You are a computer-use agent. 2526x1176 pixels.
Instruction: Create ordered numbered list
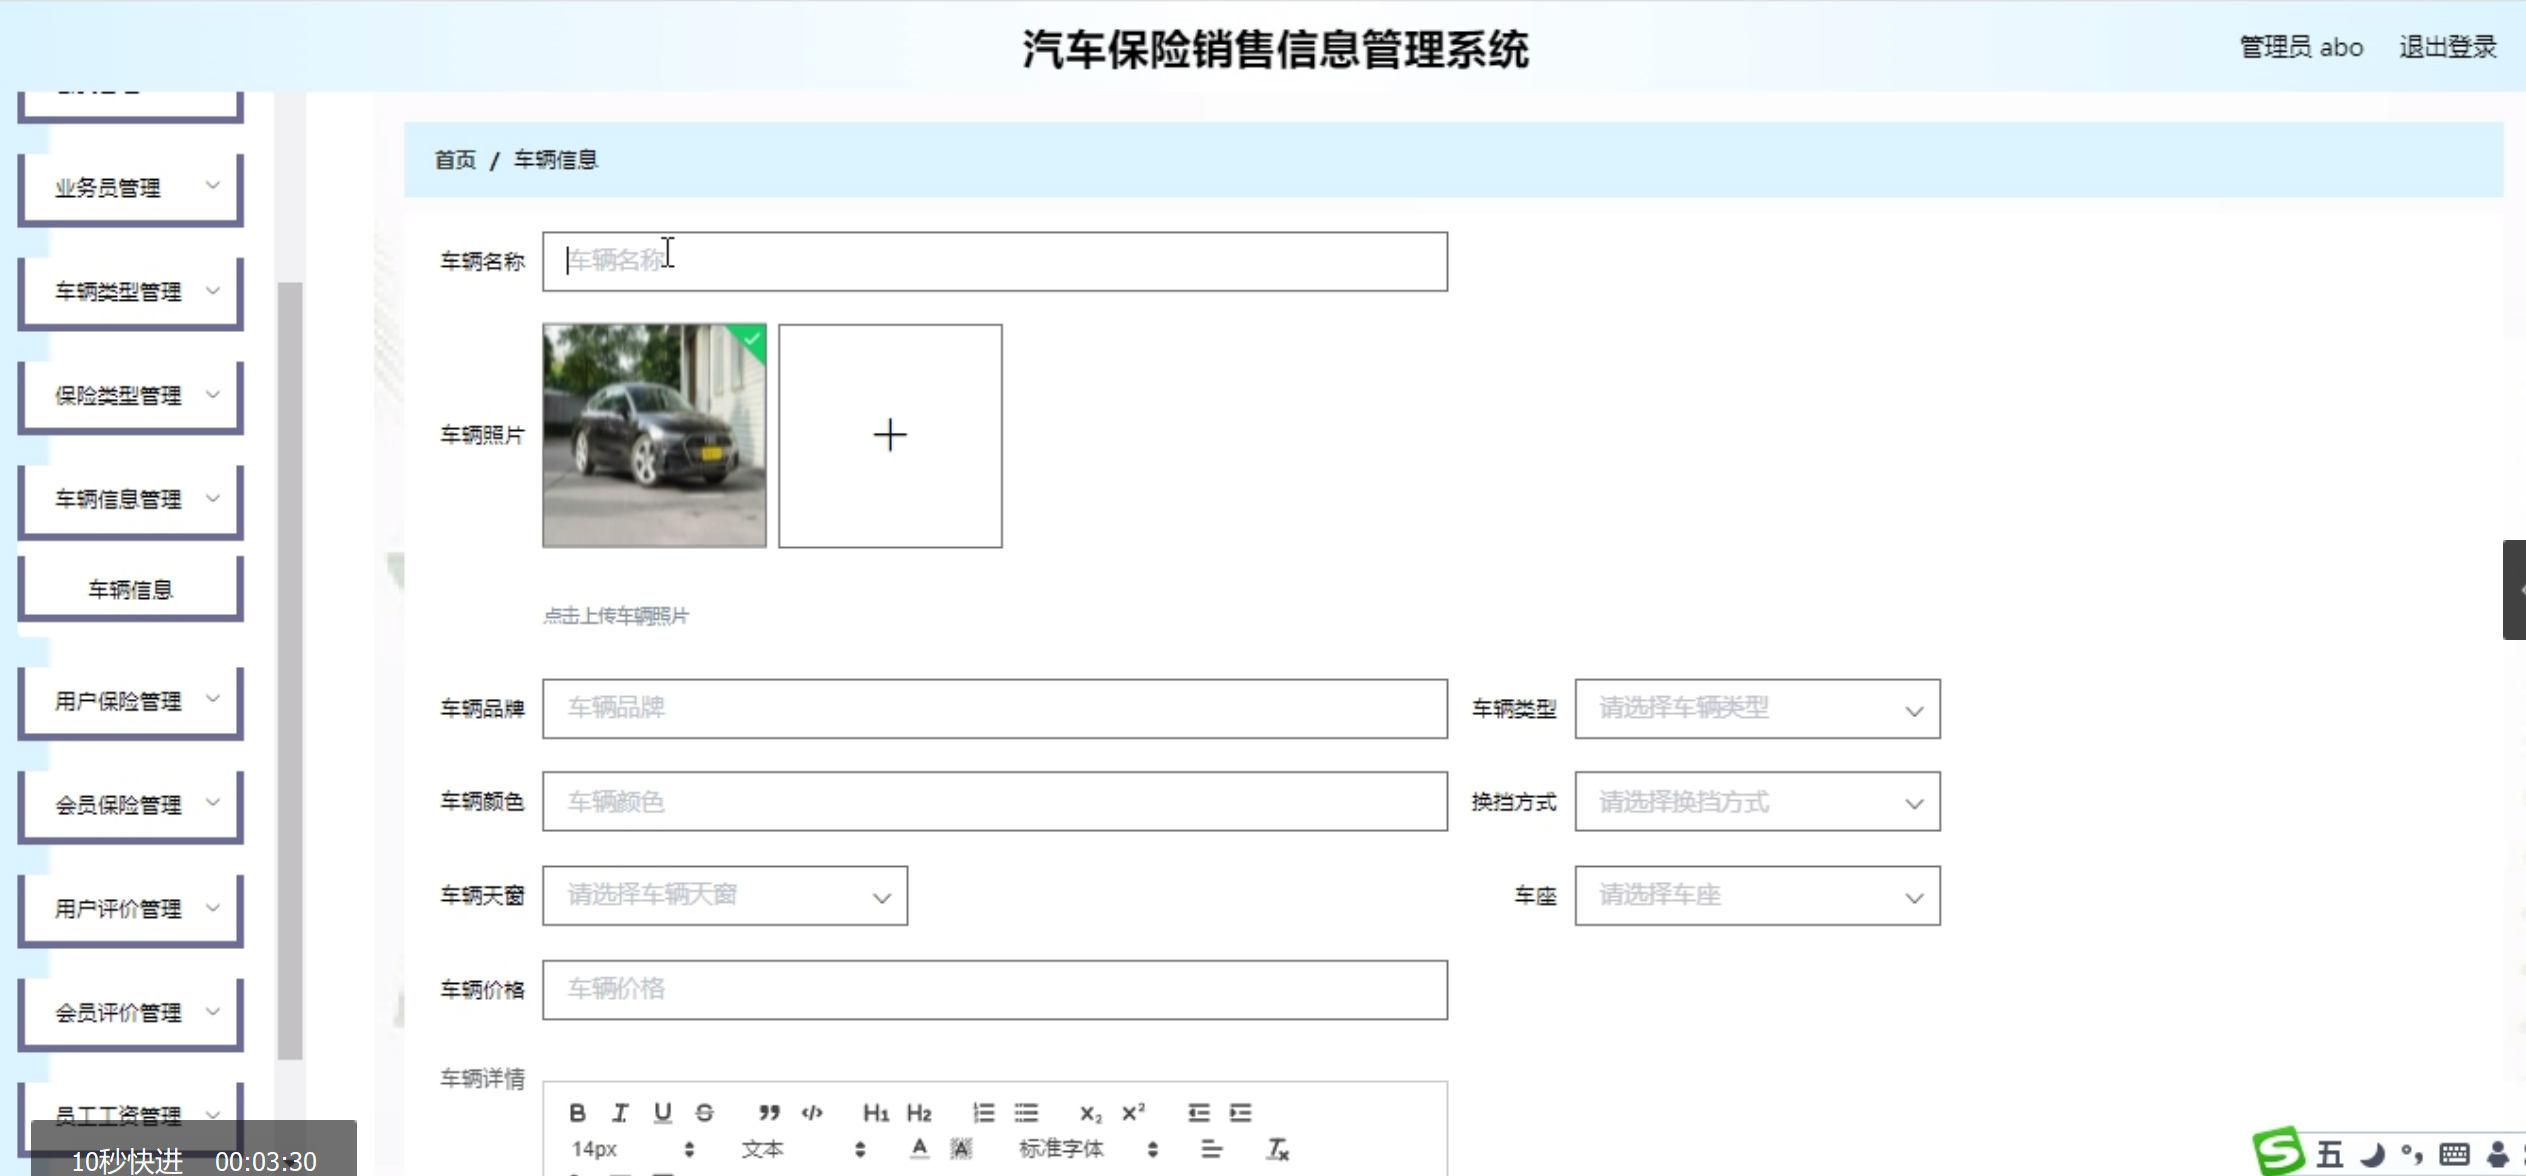coord(983,1113)
